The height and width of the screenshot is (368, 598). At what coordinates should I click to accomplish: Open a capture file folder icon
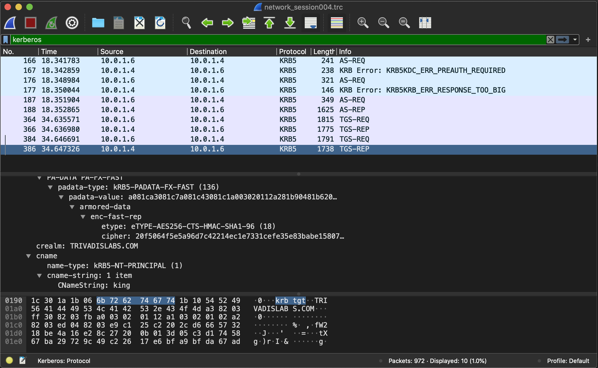click(98, 23)
